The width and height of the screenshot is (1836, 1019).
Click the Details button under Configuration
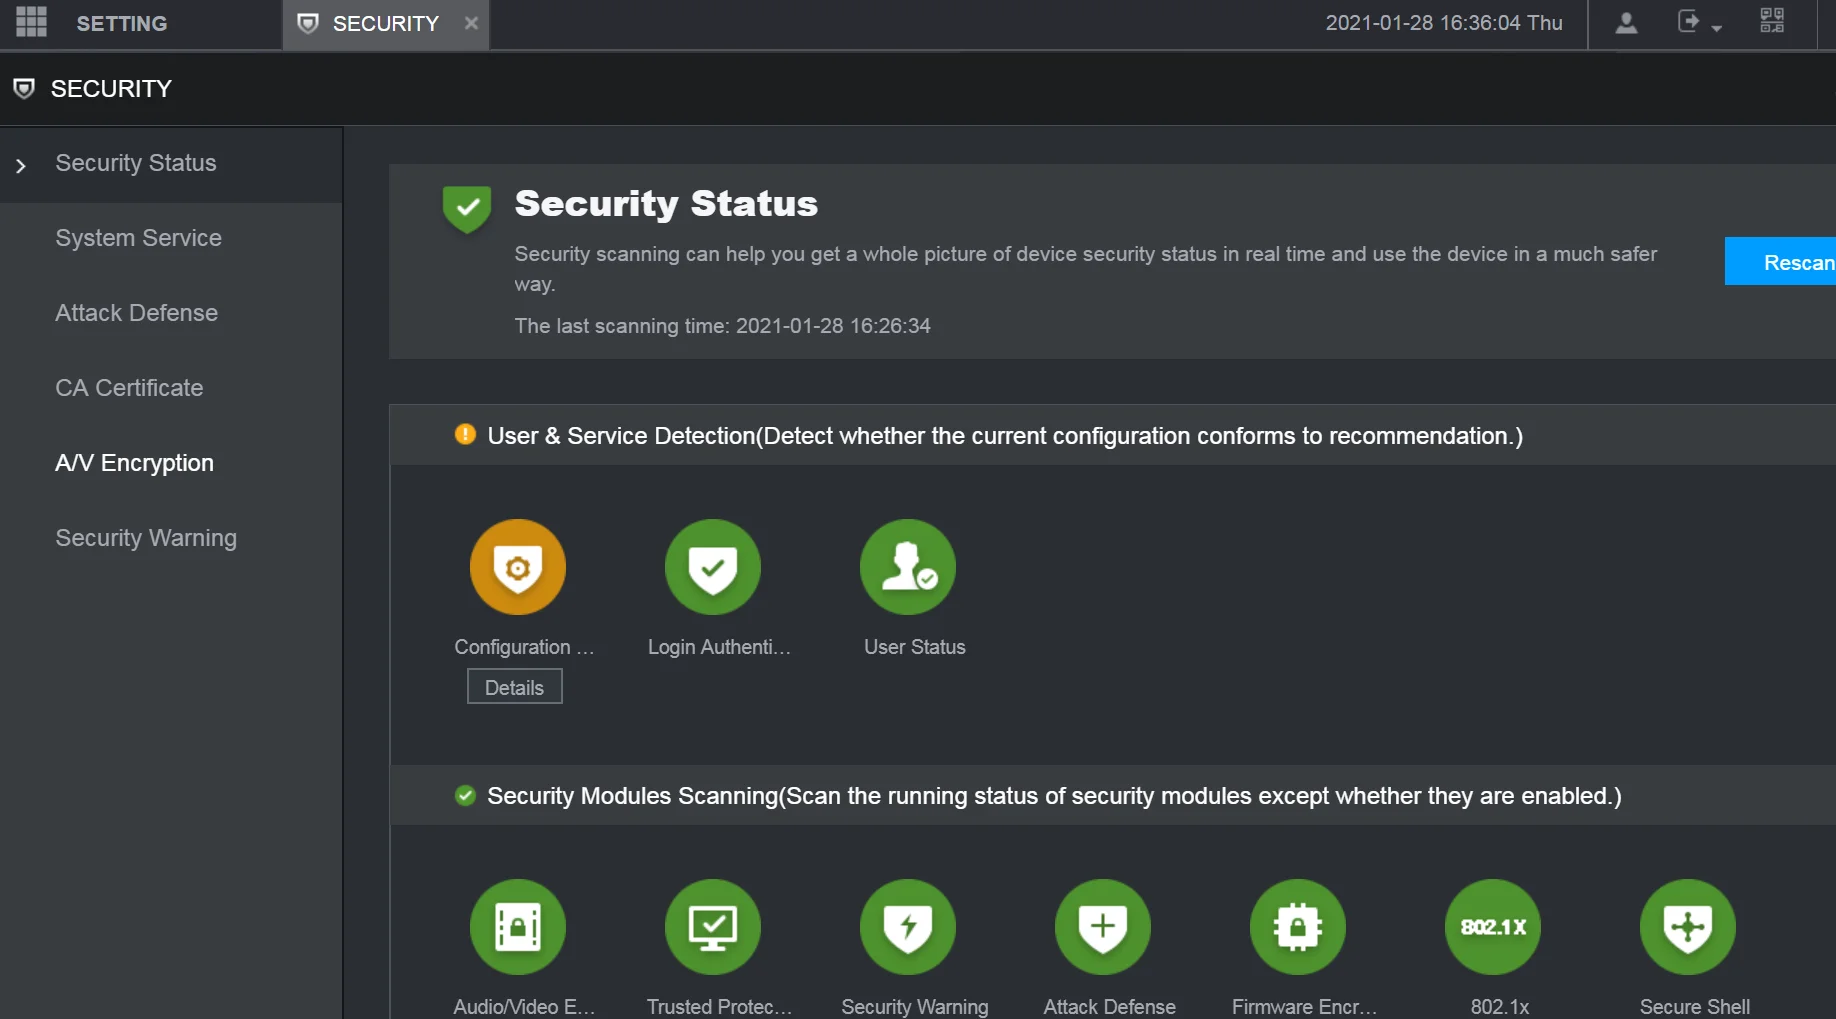click(514, 687)
